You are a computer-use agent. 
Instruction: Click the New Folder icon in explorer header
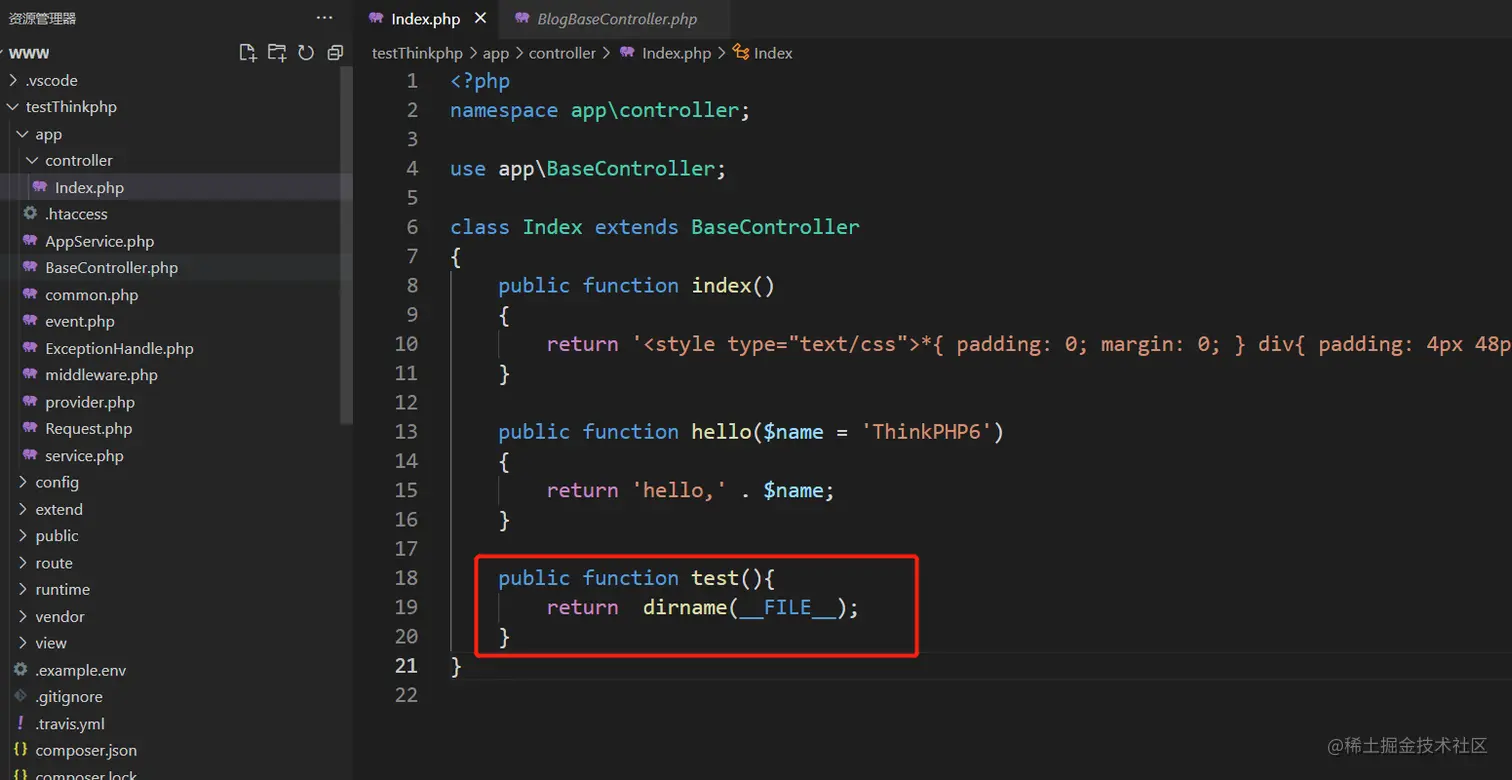pyautogui.click(x=277, y=53)
